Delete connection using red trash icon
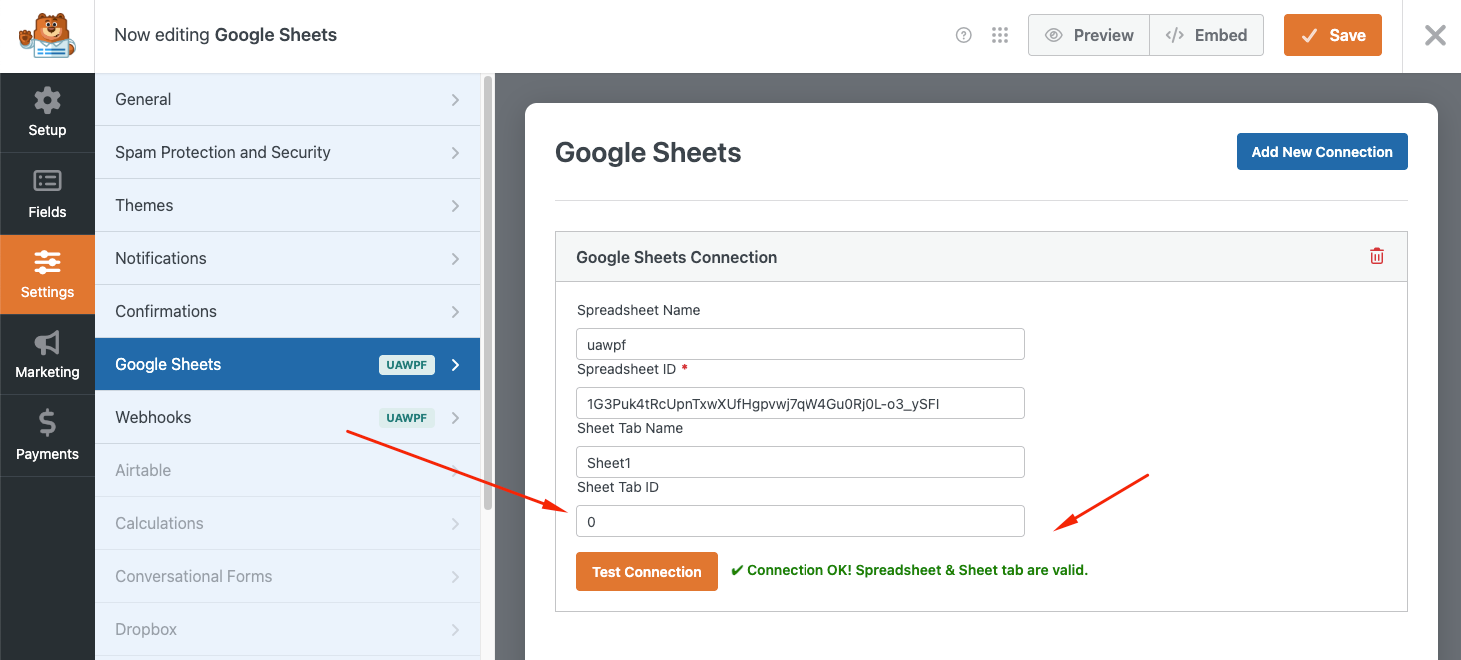The image size is (1461, 660). tap(1377, 256)
